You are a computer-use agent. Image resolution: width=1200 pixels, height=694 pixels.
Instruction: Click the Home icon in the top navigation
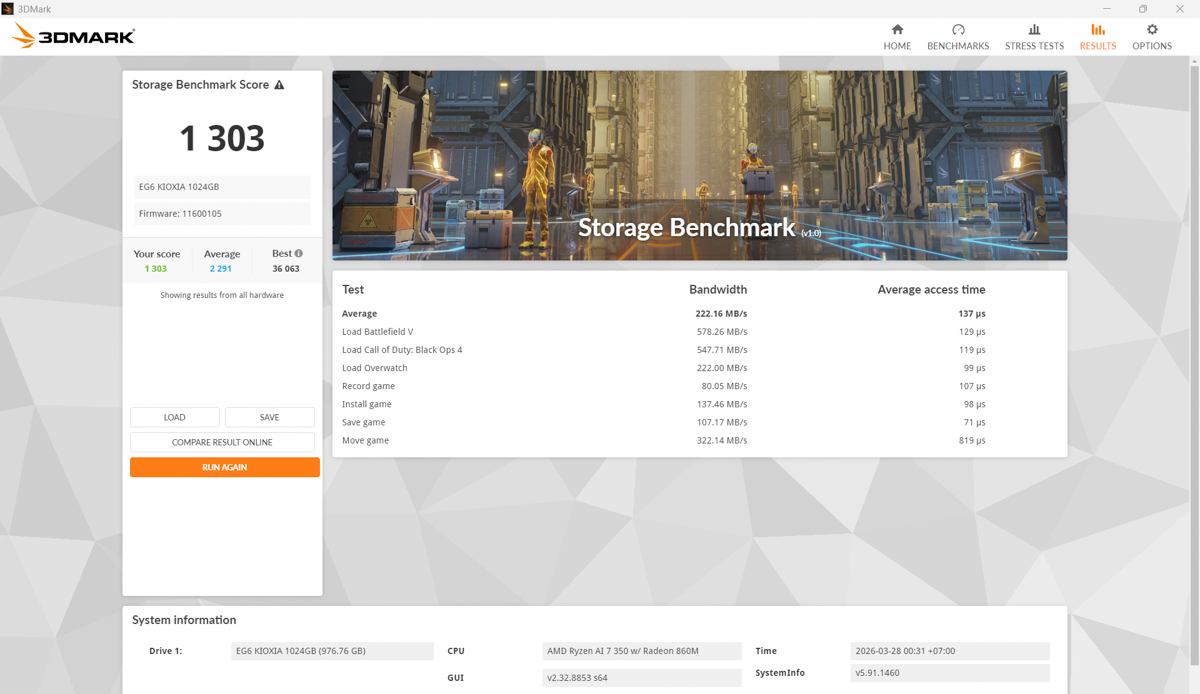pyautogui.click(x=897, y=31)
